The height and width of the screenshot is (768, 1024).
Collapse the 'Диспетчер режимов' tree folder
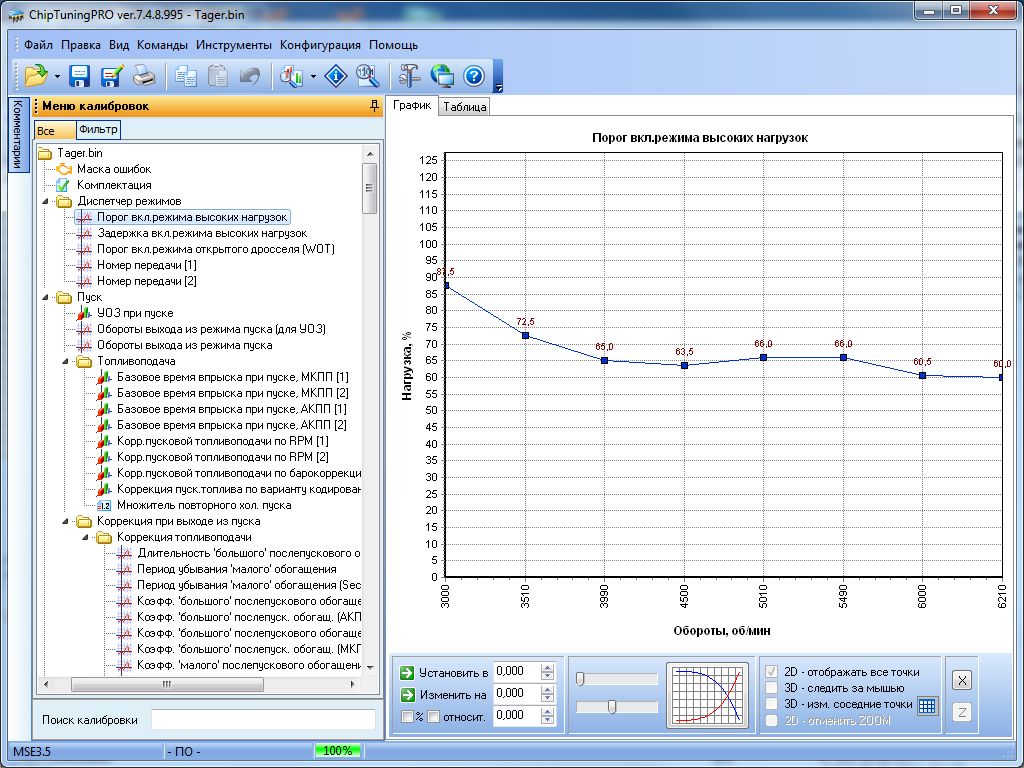(x=47, y=201)
